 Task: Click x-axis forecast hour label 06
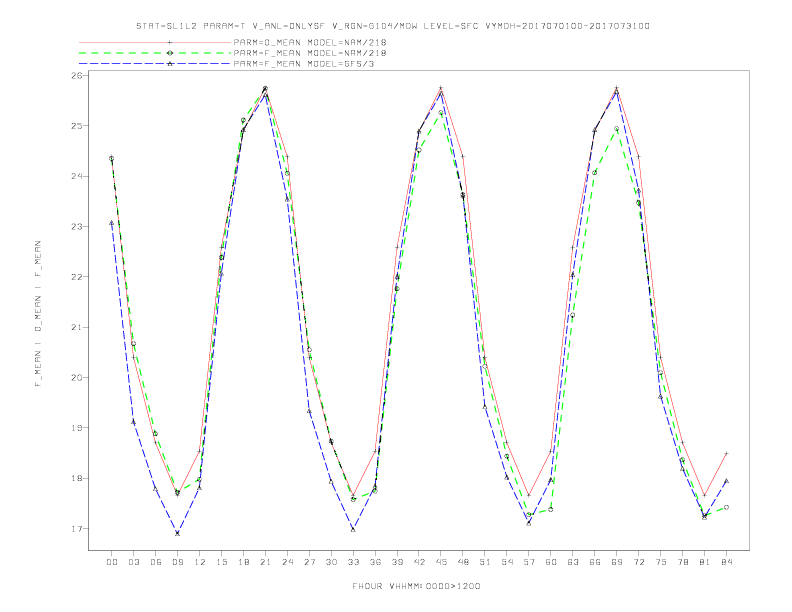(x=156, y=562)
